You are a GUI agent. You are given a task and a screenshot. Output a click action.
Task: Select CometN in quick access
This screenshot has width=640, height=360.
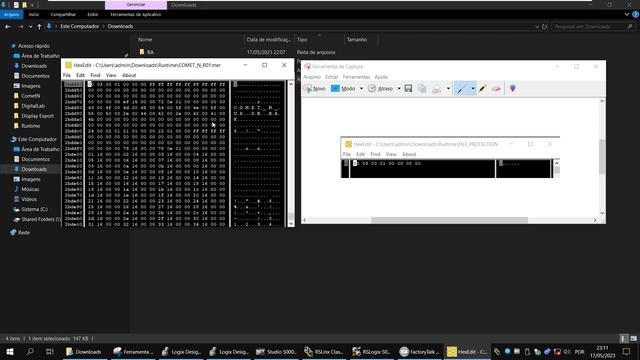[31, 96]
